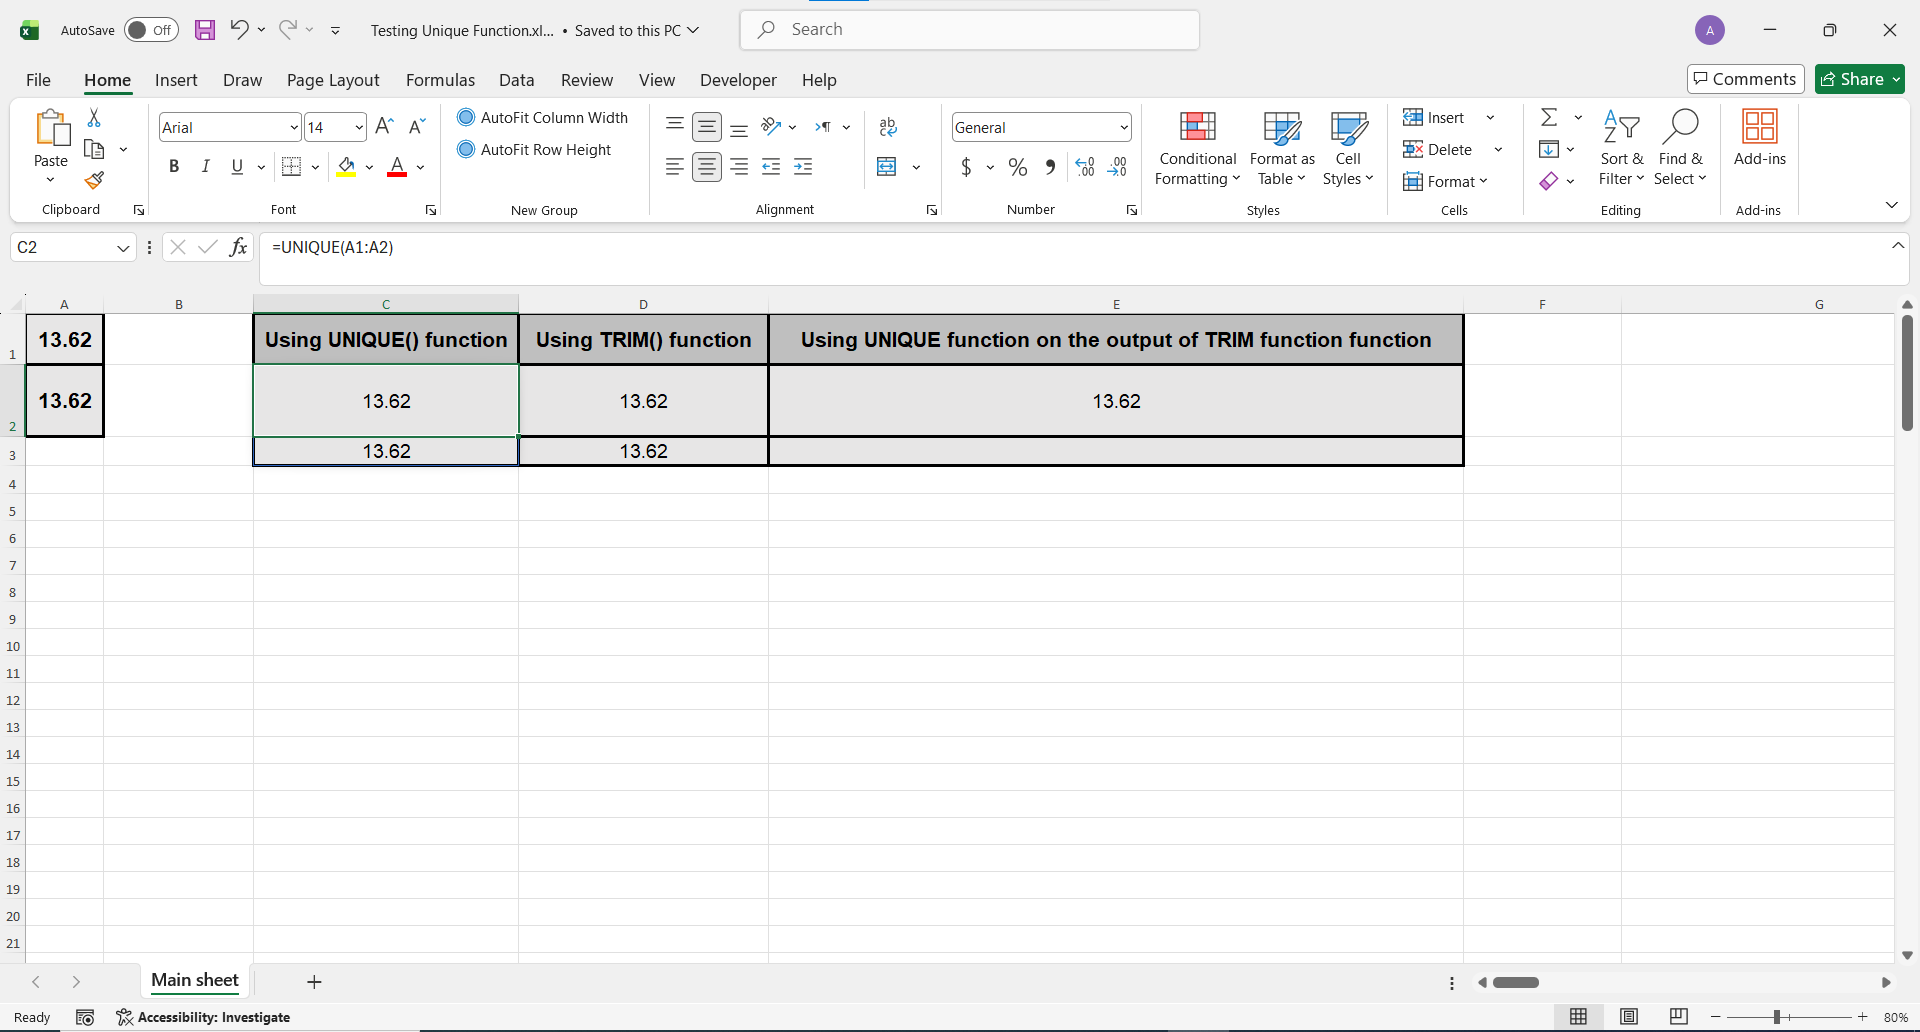This screenshot has width=1920, height=1032.
Task: Expand the General number format dropdown
Action: (x=1124, y=127)
